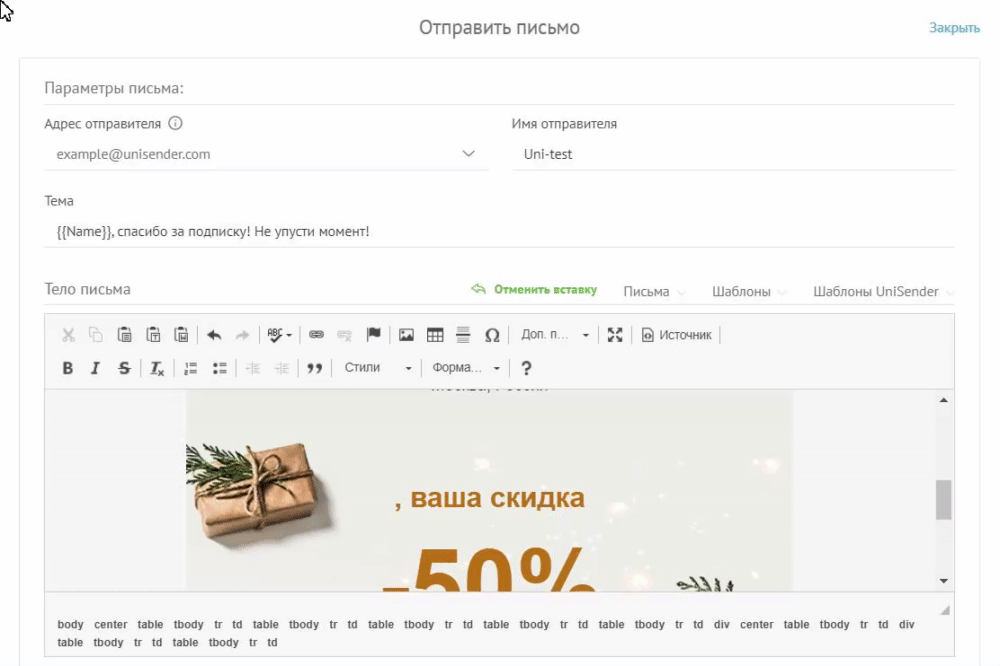The width and height of the screenshot is (1000, 666).
Task: Click 'Отменить вставку' link
Action: pyautogui.click(x=534, y=290)
